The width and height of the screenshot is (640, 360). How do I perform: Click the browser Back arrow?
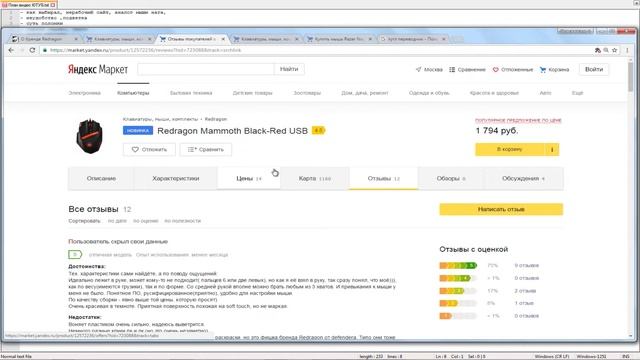pos(11,50)
